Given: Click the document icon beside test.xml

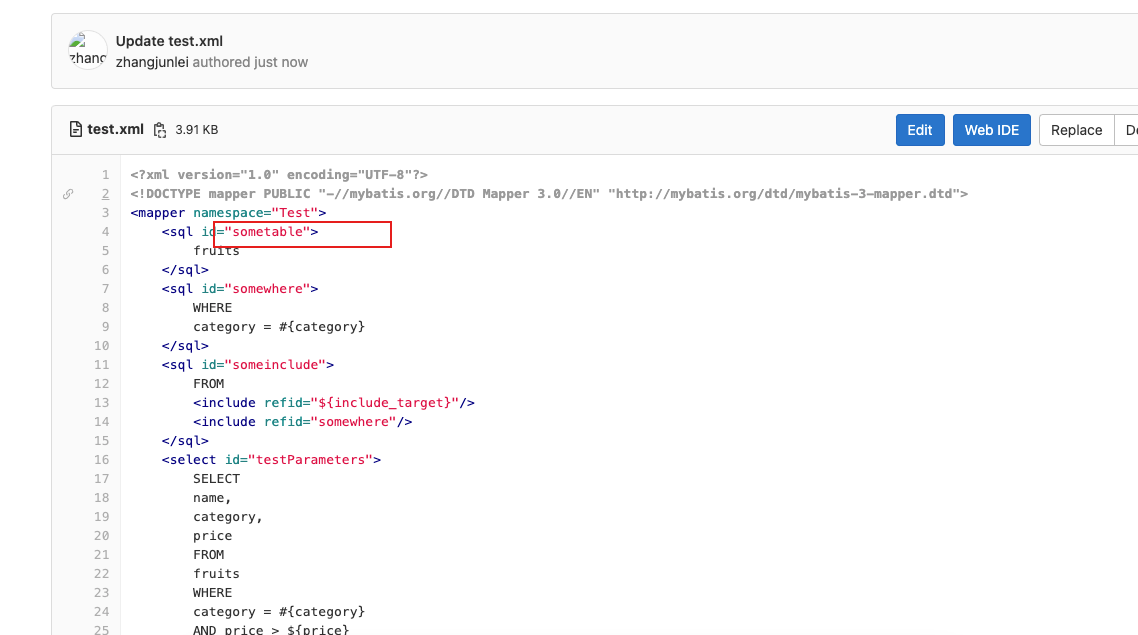Looking at the screenshot, I should pyautogui.click(x=76, y=128).
